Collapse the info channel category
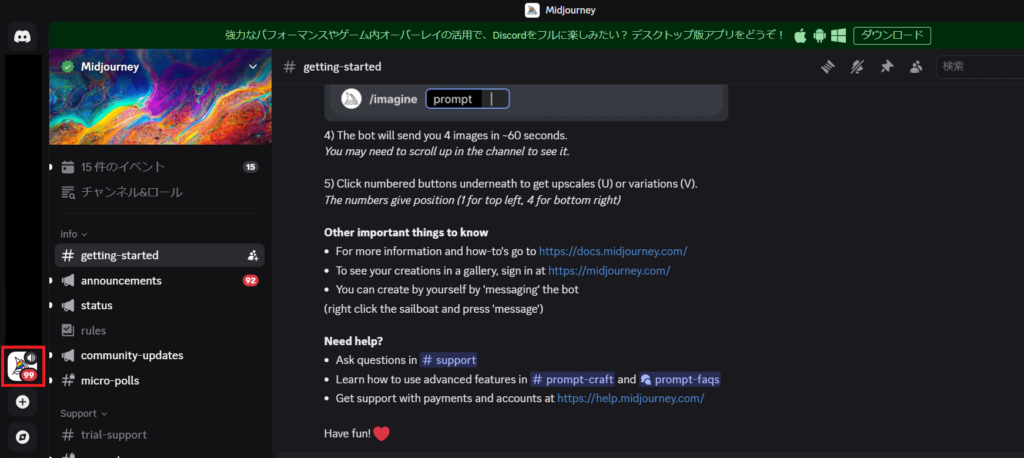This screenshot has height=458, width=1024. click(x=74, y=234)
